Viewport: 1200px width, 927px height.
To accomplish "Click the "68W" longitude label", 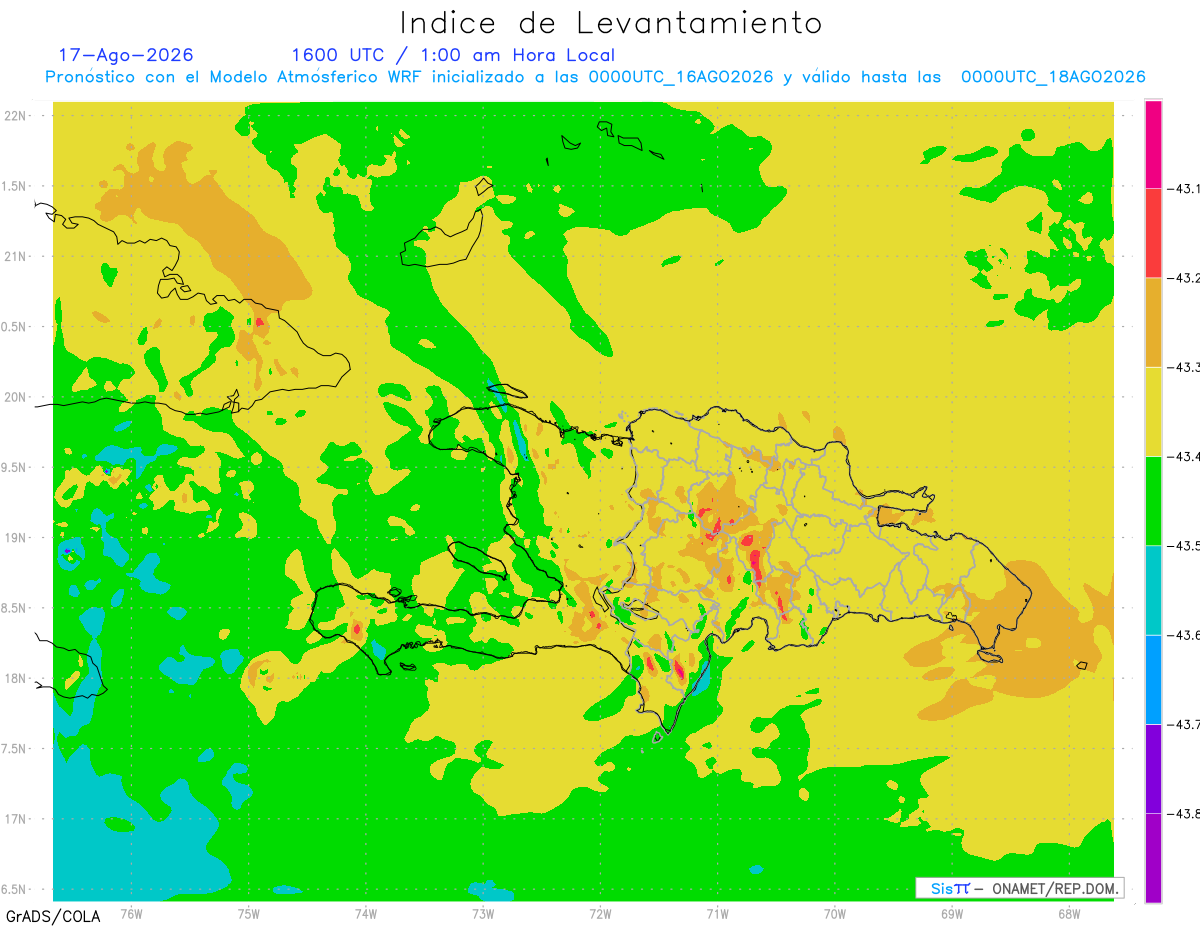I will point(1069,914).
